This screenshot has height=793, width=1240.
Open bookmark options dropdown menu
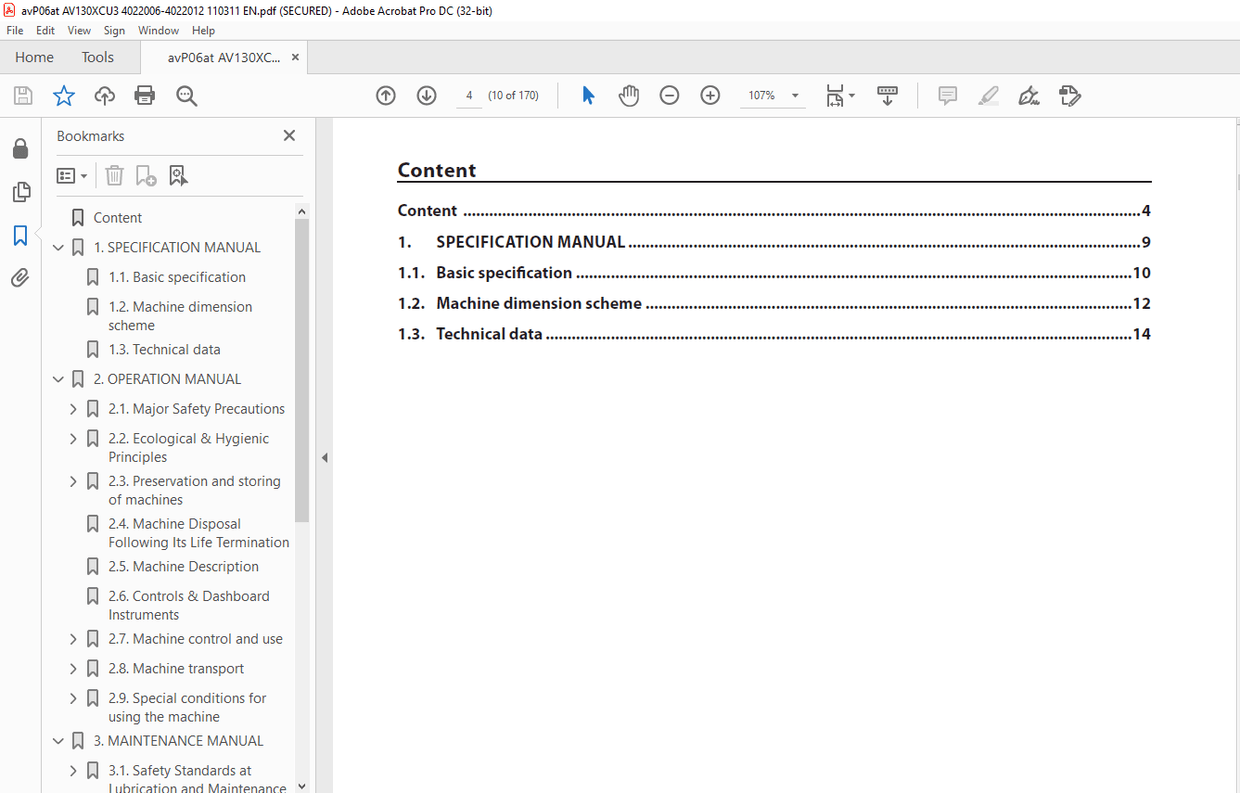(72, 176)
